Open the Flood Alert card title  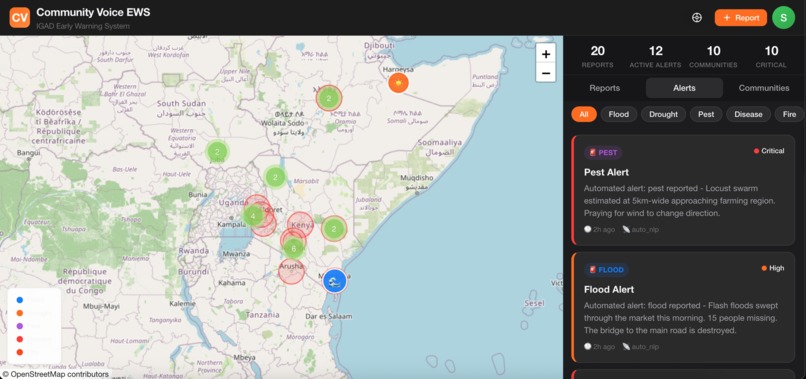609,290
